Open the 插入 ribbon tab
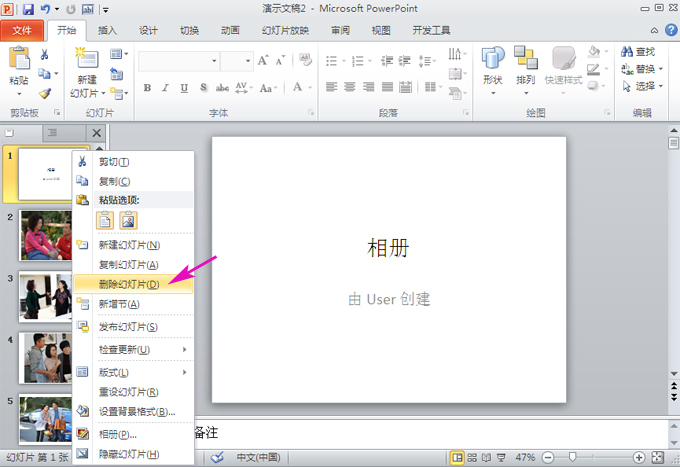This screenshot has height=467, width=680. 108,30
